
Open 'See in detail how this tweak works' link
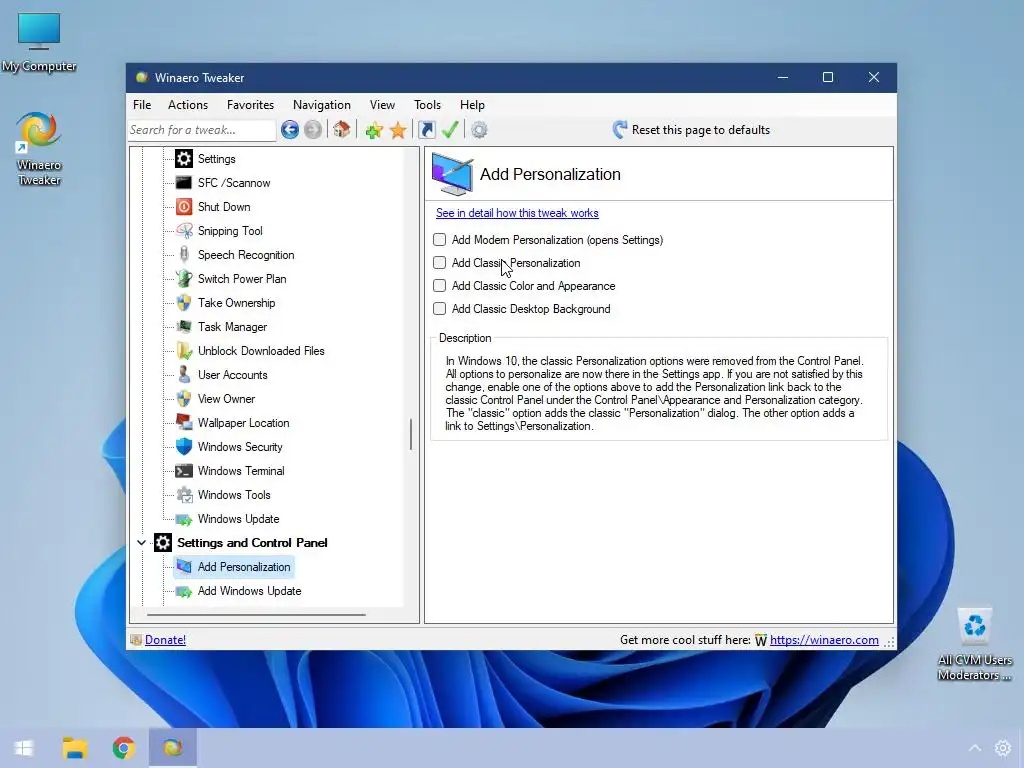(517, 213)
